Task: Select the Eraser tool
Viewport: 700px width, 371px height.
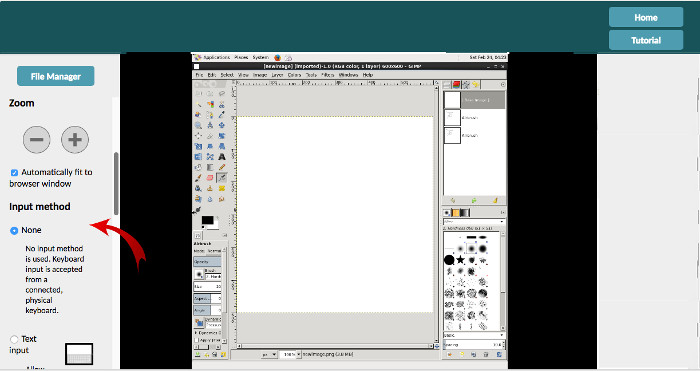Action: pyautogui.click(x=210, y=178)
